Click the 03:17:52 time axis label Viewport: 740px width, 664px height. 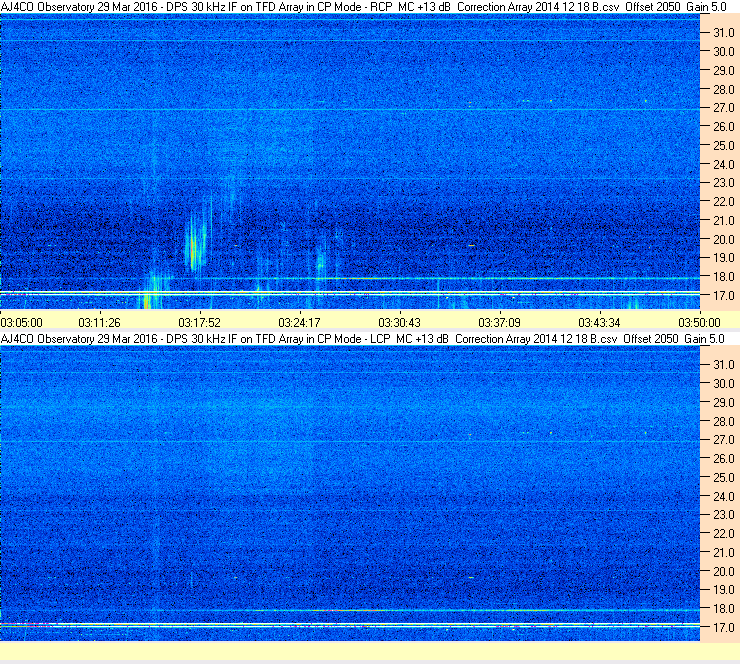pos(200,323)
